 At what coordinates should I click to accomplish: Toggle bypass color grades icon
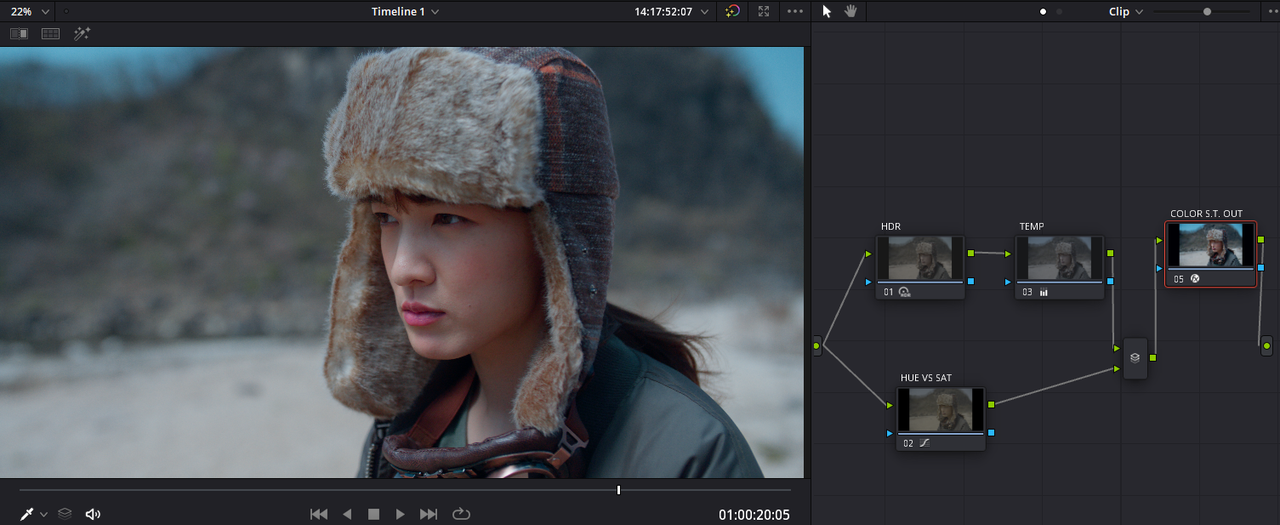click(733, 11)
